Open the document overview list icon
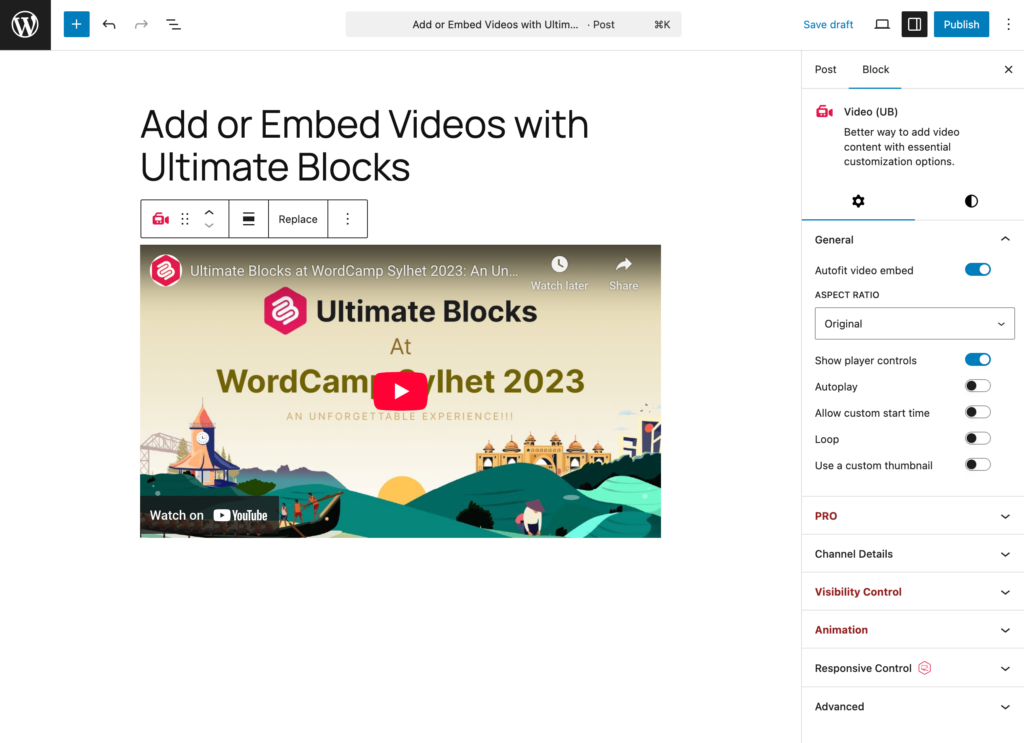 click(x=173, y=24)
